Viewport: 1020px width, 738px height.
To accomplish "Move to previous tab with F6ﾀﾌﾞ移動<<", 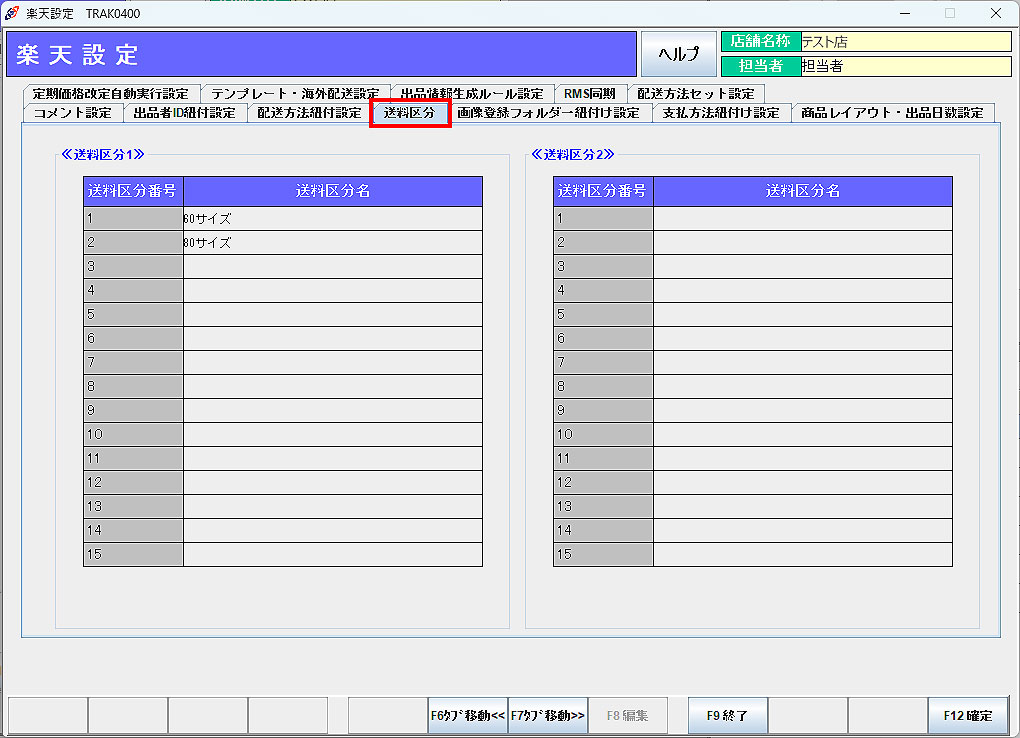I will click(467, 715).
